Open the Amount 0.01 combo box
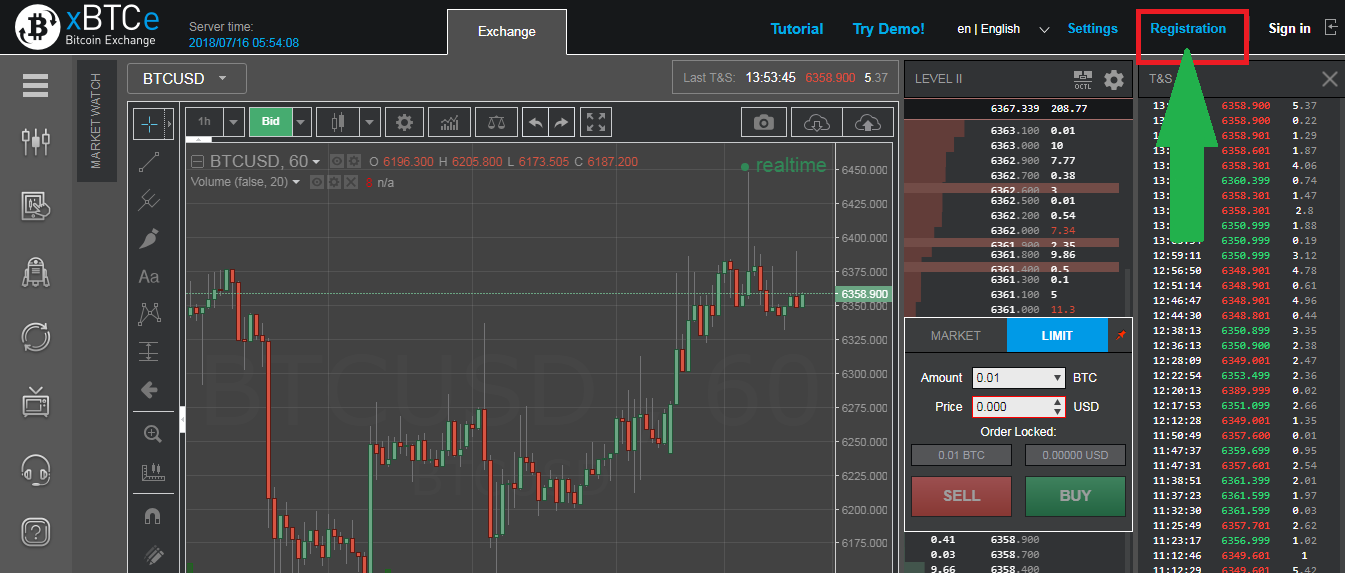The width and height of the screenshot is (1345, 573). coord(1017,378)
